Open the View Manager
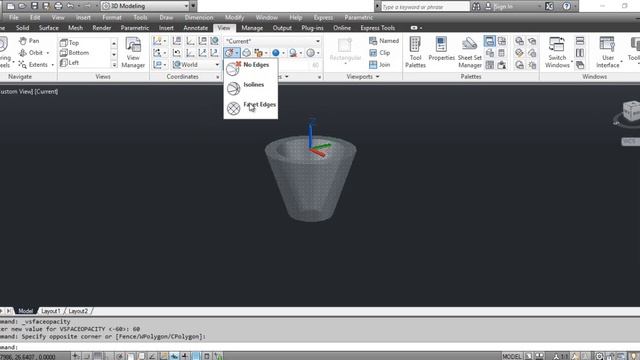Viewport: 640px width, 360px height. click(x=133, y=53)
